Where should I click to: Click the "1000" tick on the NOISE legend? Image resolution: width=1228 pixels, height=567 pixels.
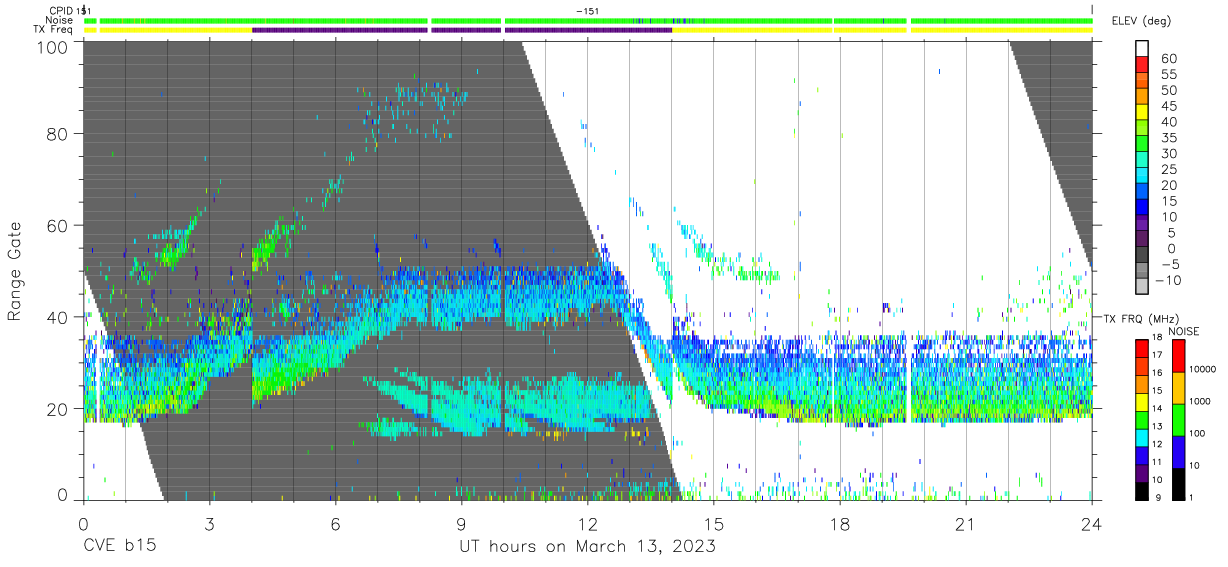click(x=1198, y=401)
